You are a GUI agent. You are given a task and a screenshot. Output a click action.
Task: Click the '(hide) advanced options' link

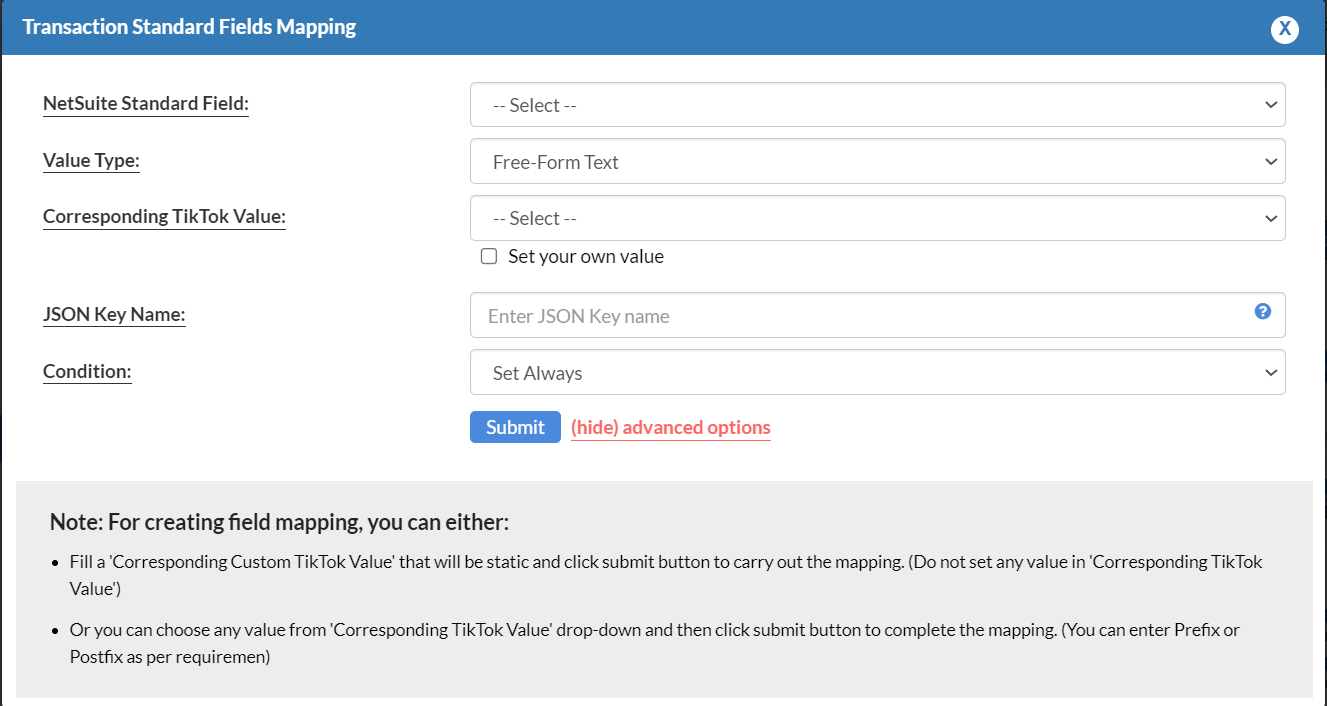tap(670, 427)
